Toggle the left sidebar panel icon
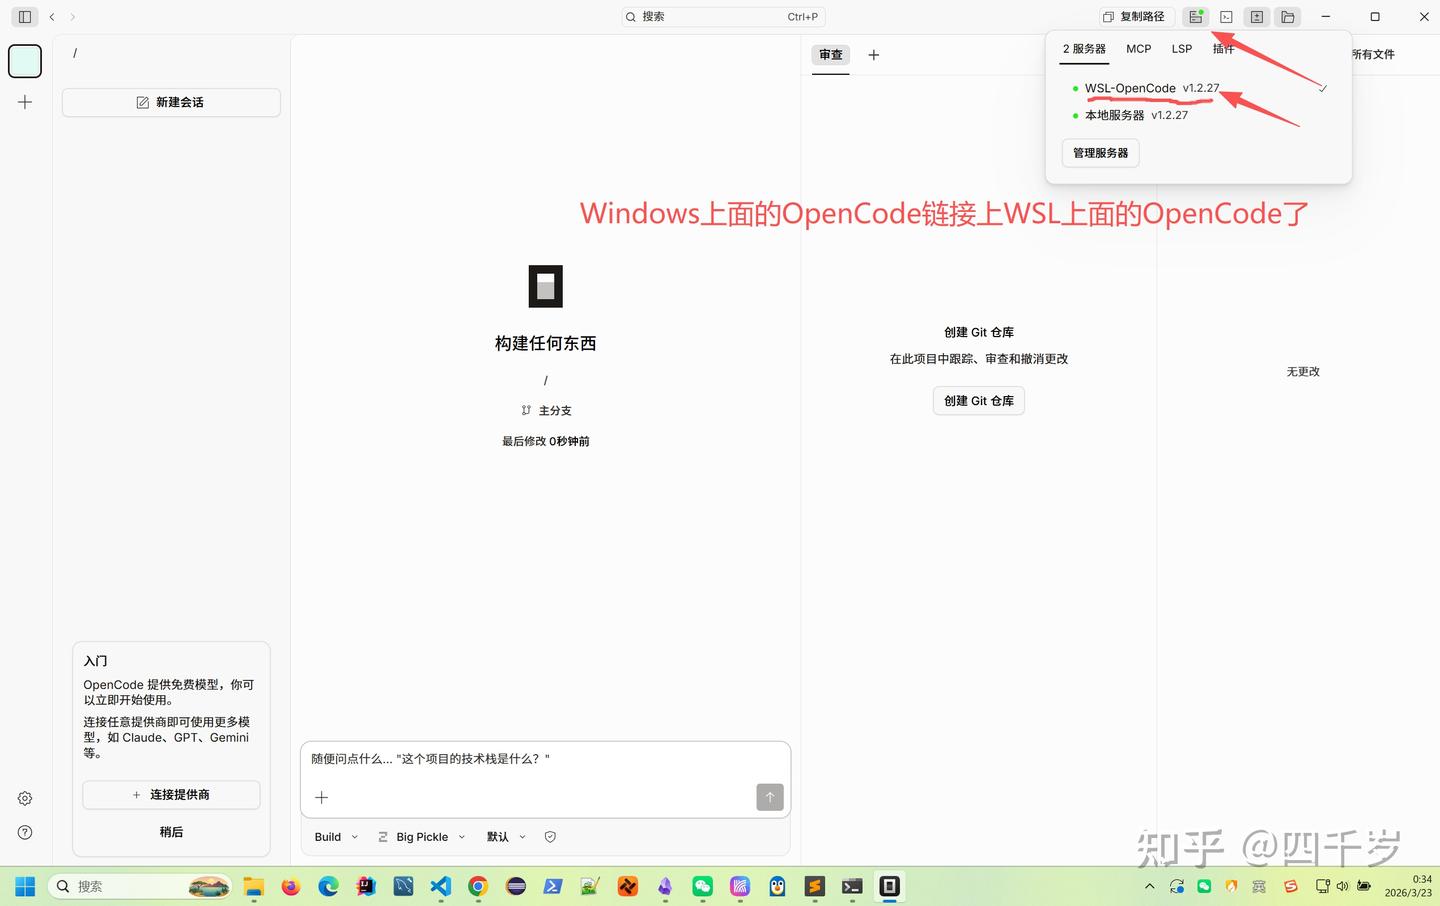This screenshot has width=1440, height=906. tap(25, 17)
